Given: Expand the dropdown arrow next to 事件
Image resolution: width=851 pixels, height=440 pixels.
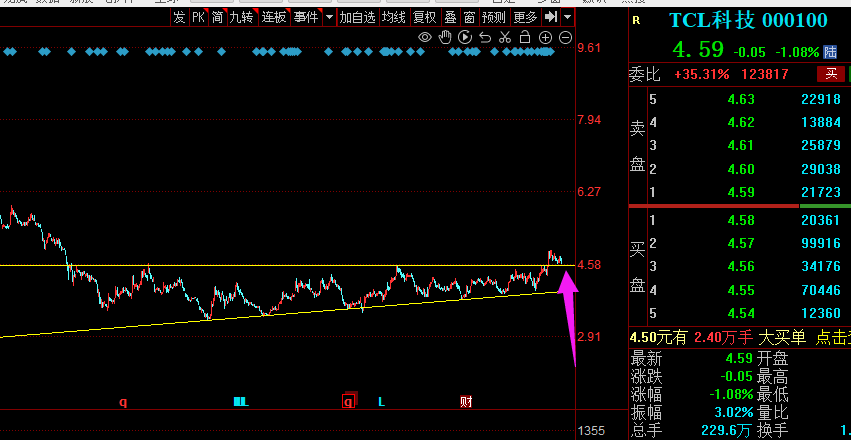Looking at the screenshot, I should coord(329,17).
